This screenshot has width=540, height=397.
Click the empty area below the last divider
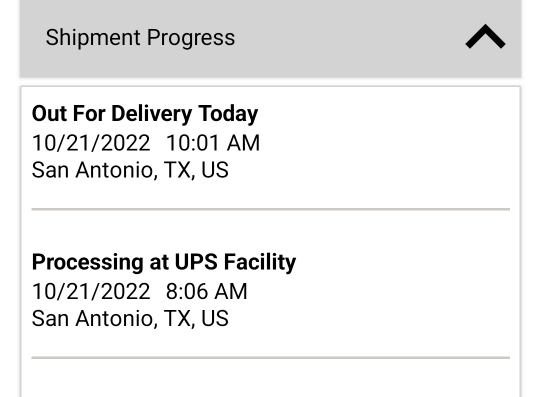270,379
